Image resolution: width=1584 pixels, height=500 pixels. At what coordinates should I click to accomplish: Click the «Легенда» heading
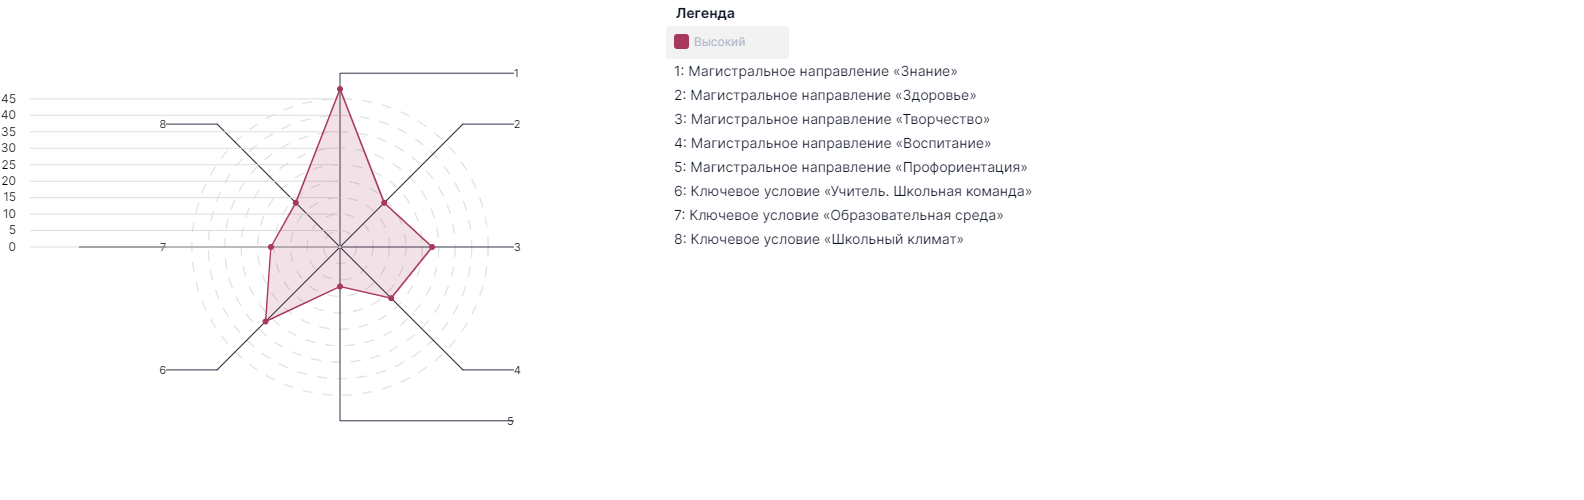[705, 14]
